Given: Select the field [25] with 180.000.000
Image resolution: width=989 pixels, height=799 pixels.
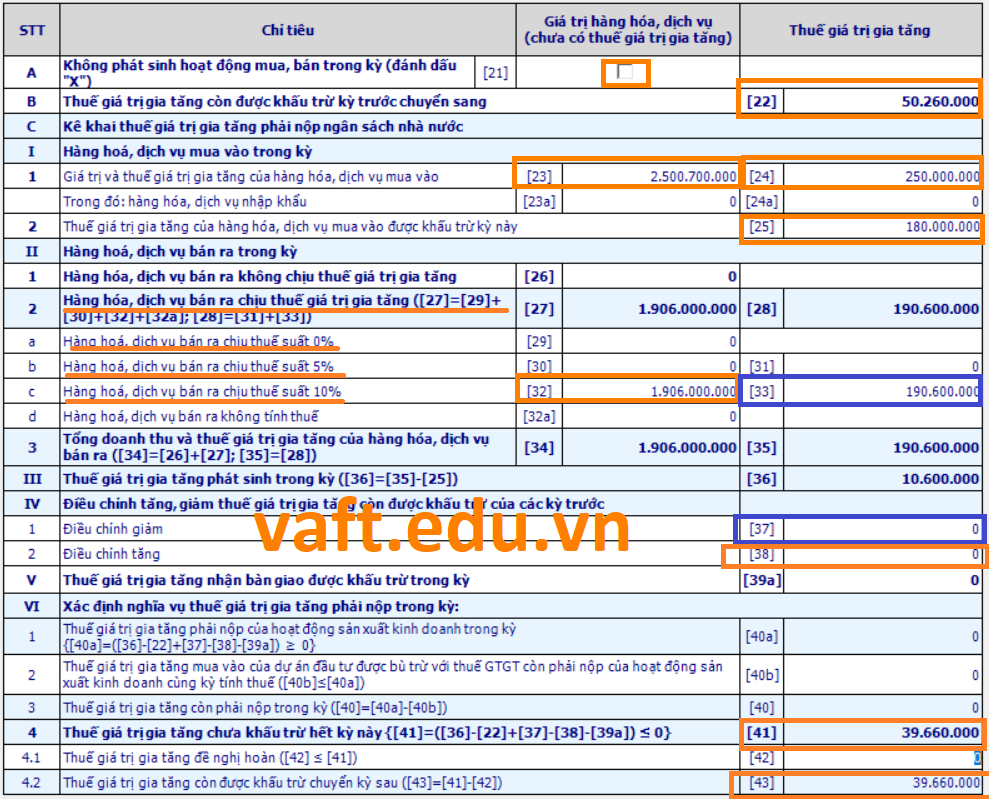Looking at the screenshot, I should point(882,226).
